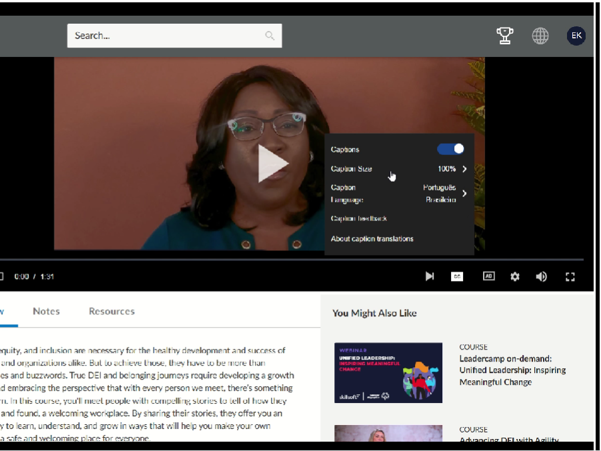Open video settings gear icon
The image size is (601, 451).
coord(515,276)
